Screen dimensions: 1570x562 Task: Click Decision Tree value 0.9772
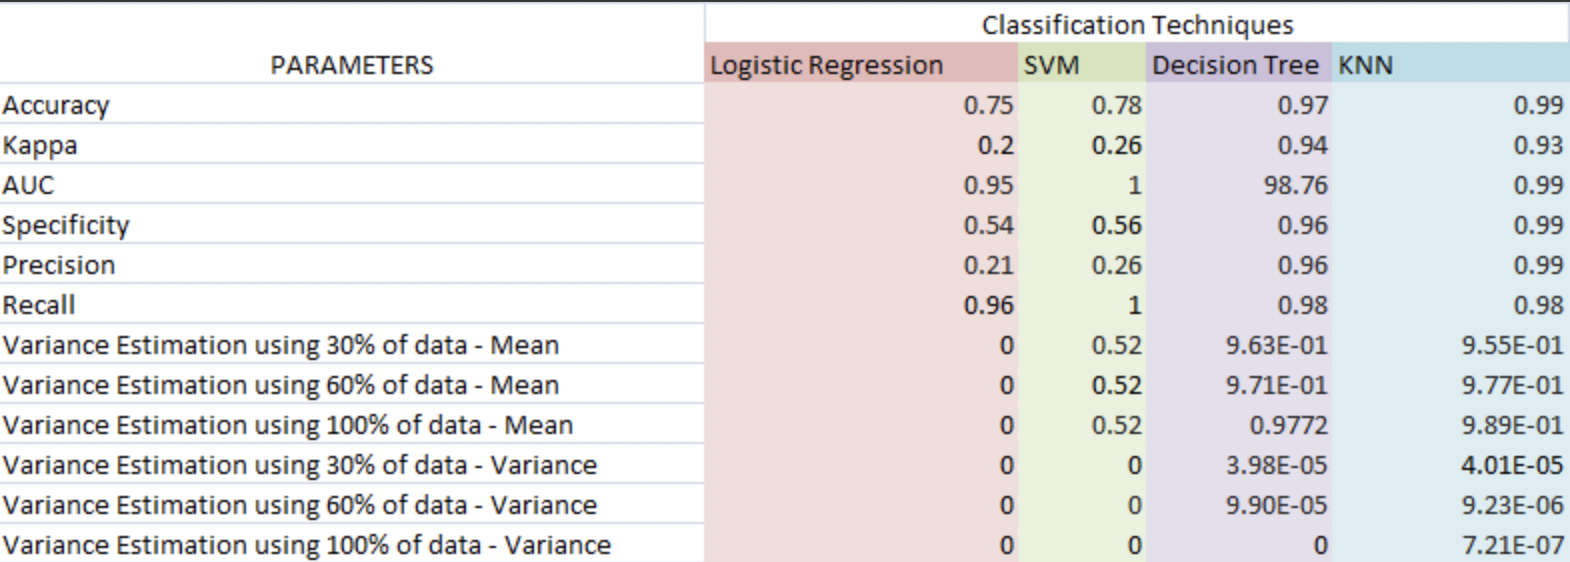coord(1239,425)
